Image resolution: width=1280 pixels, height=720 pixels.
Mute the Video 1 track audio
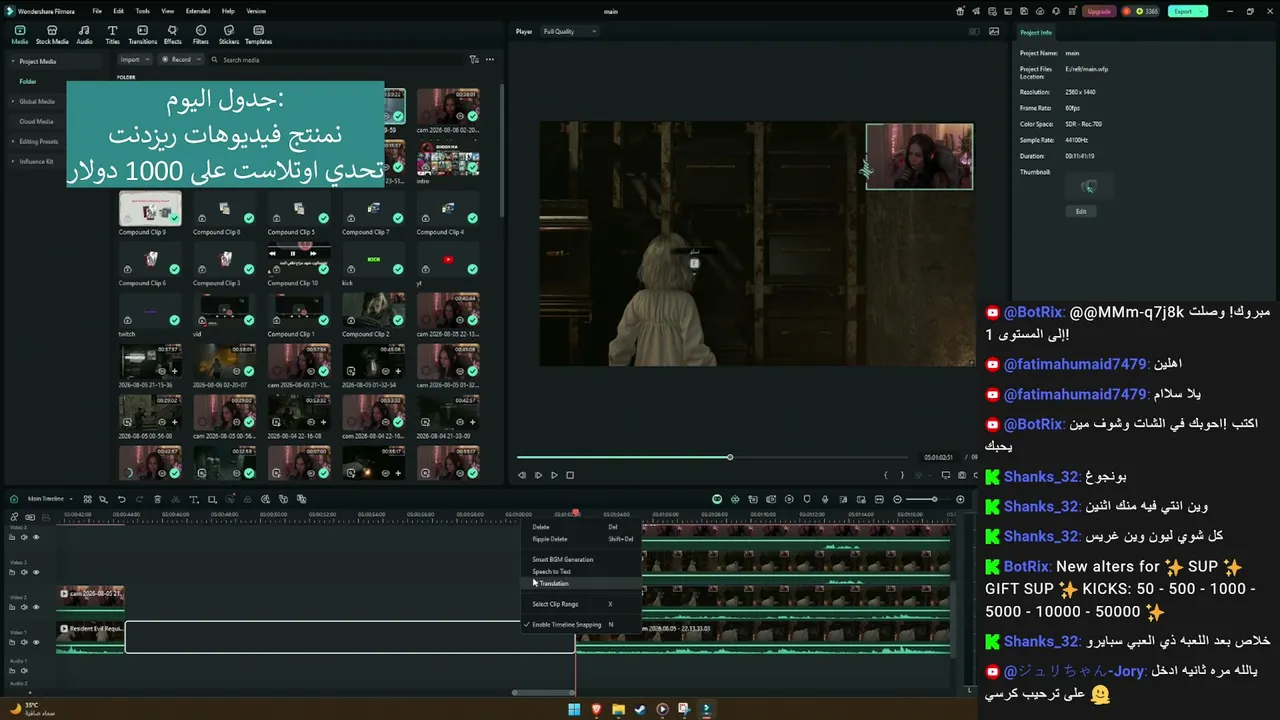tap(24, 642)
